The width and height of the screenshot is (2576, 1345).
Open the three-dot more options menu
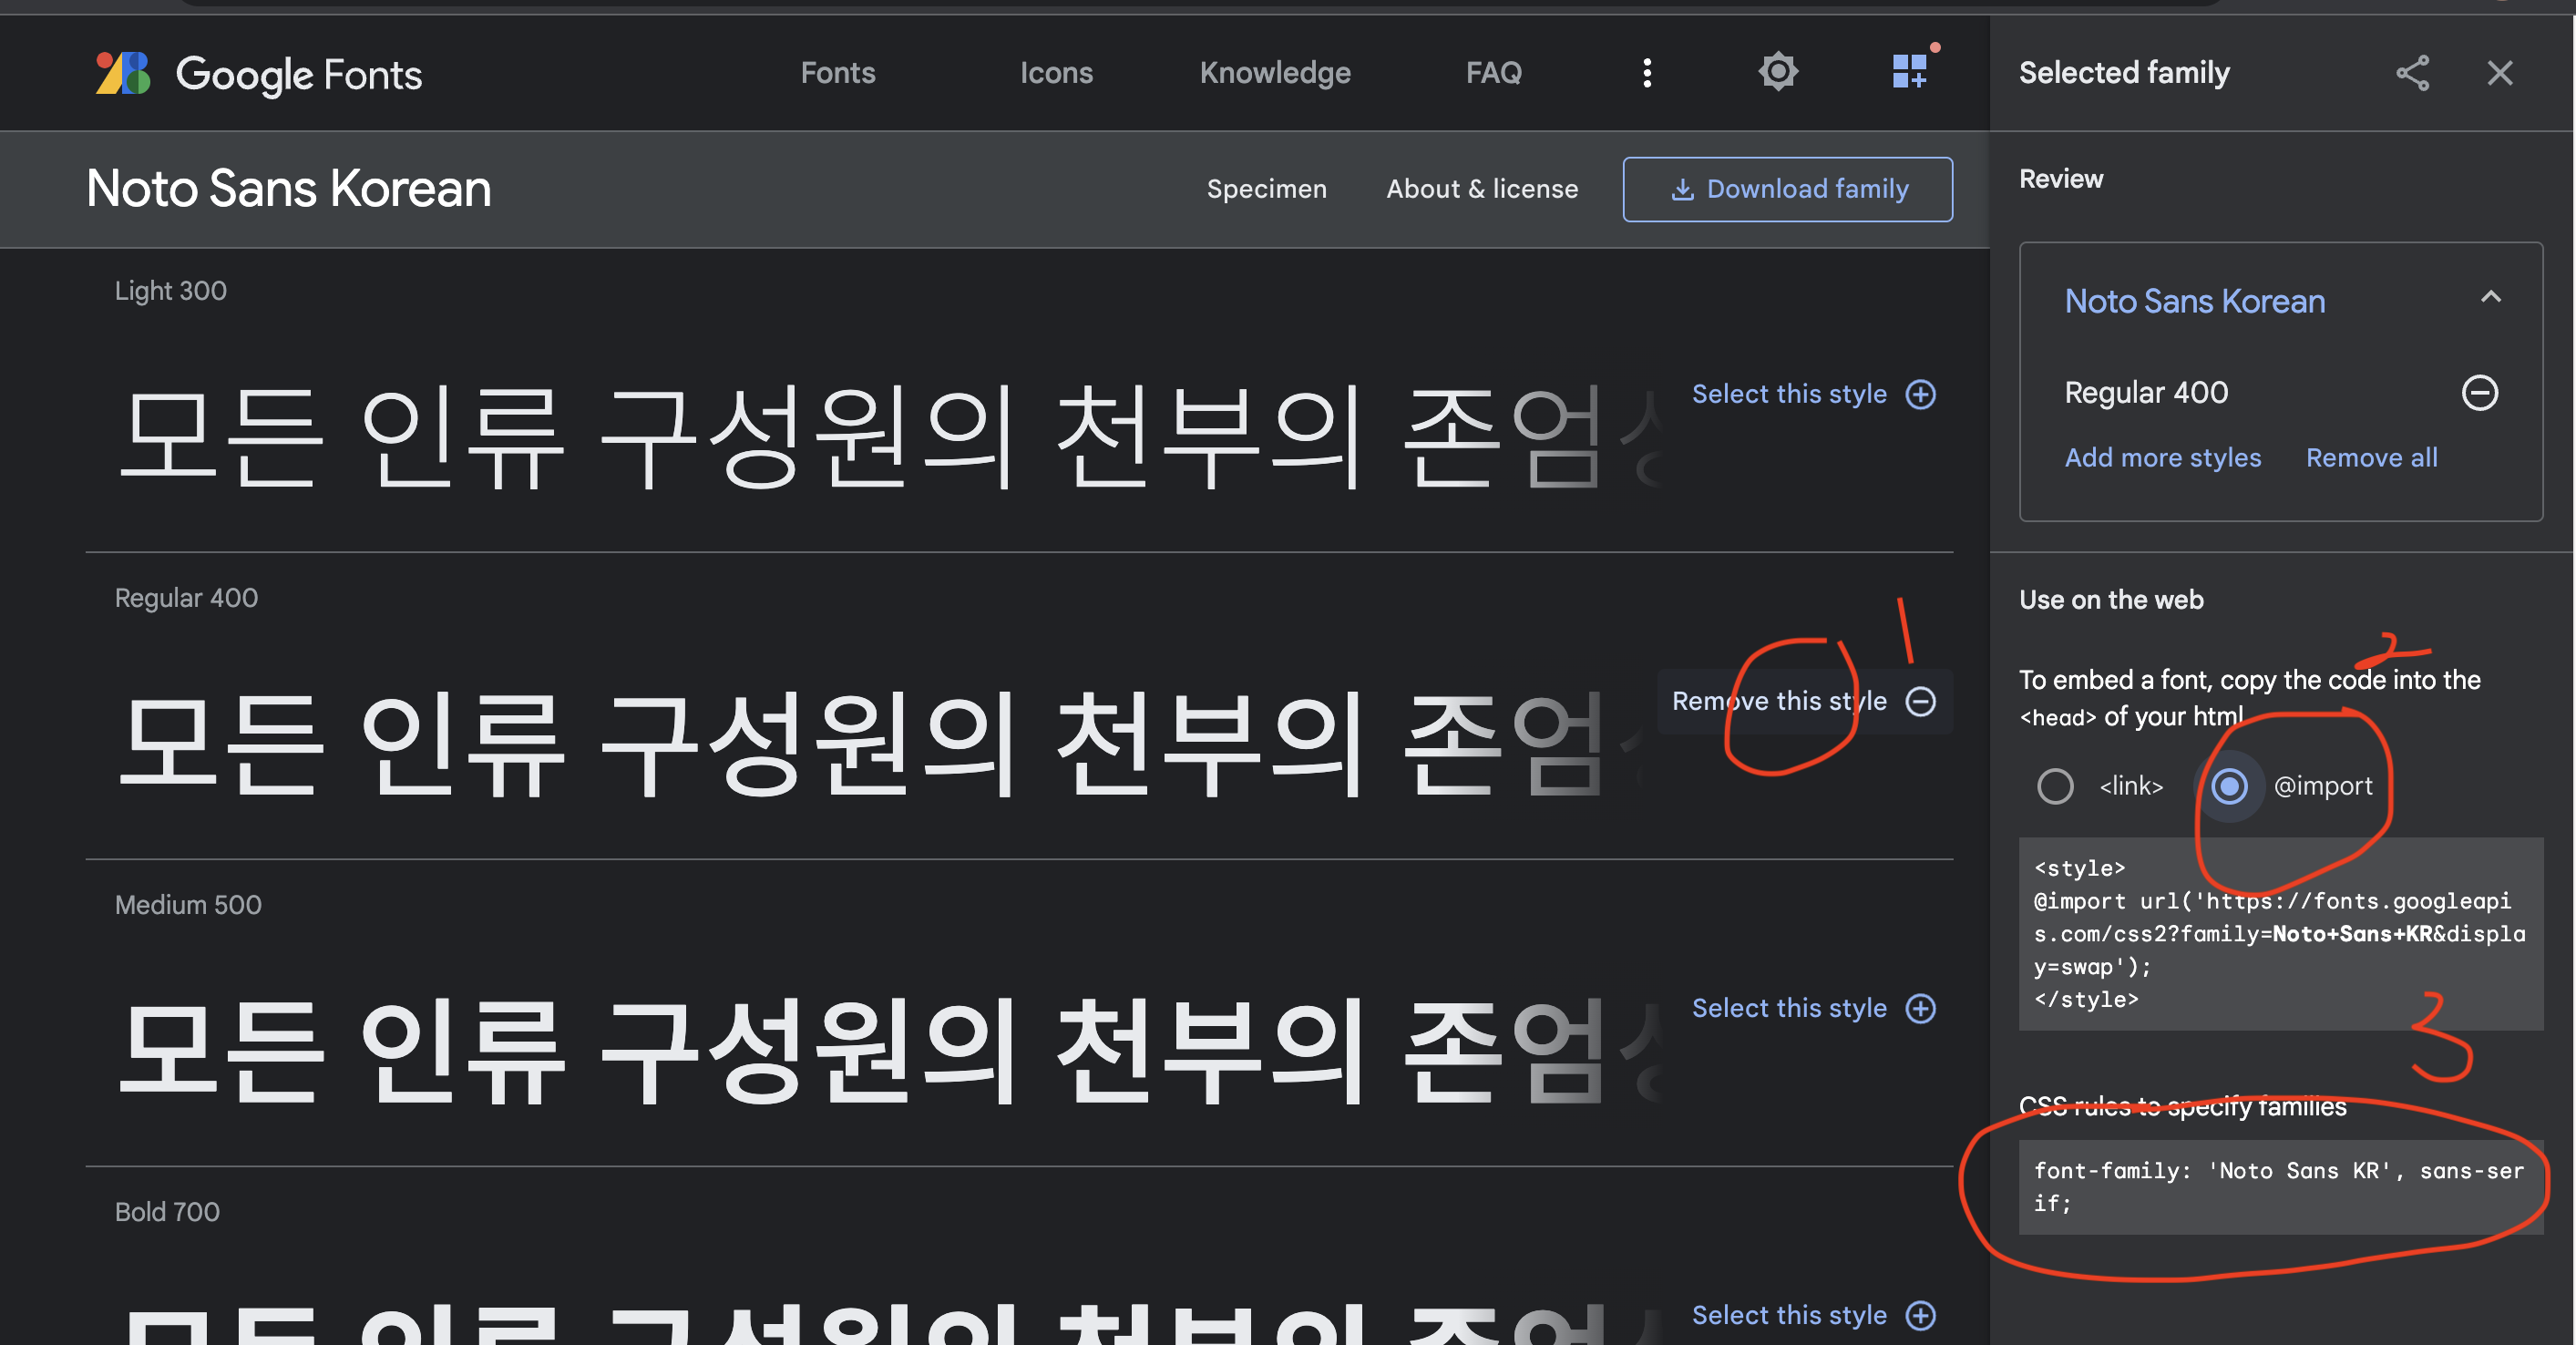[1647, 72]
